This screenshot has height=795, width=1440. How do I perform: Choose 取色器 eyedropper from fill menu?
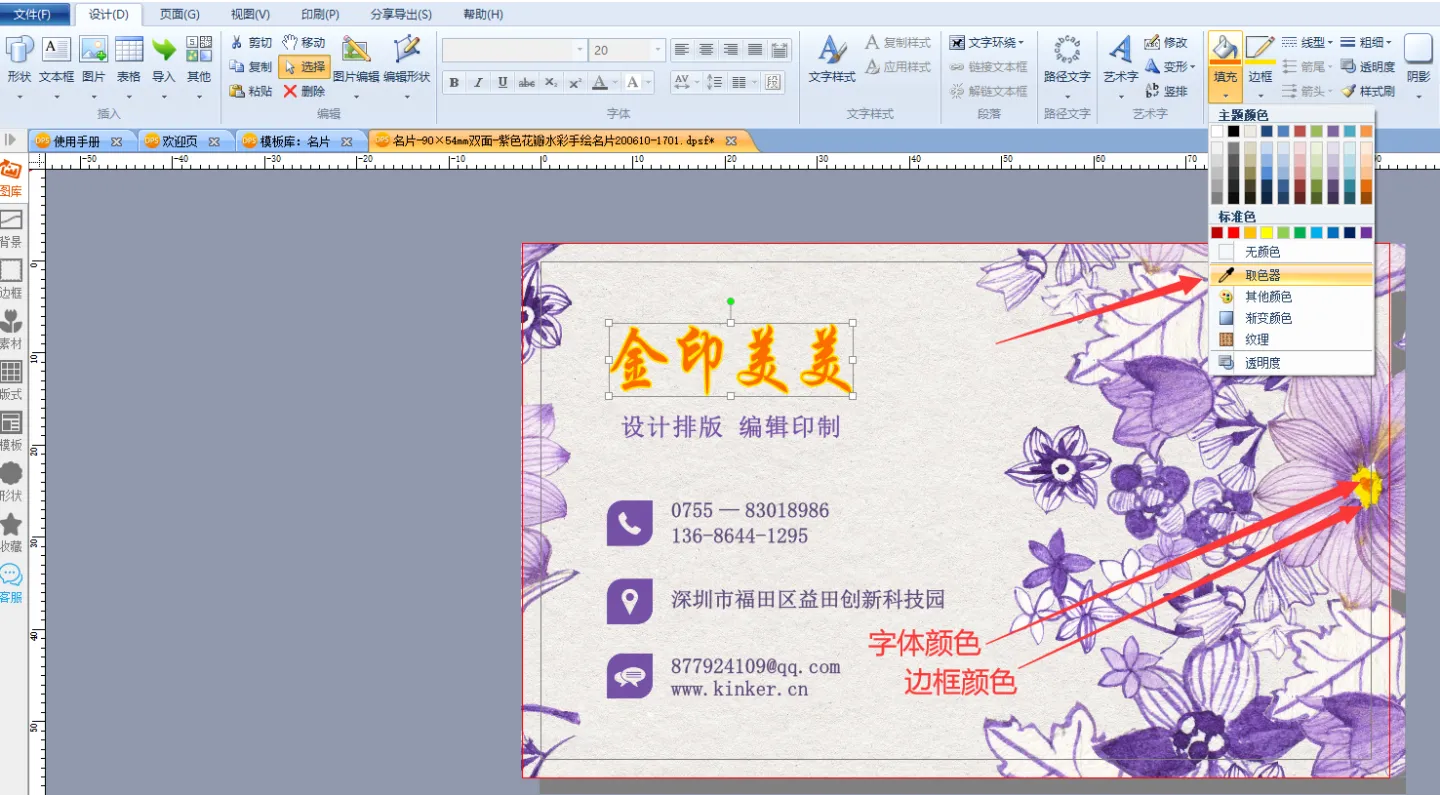(1292, 275)
